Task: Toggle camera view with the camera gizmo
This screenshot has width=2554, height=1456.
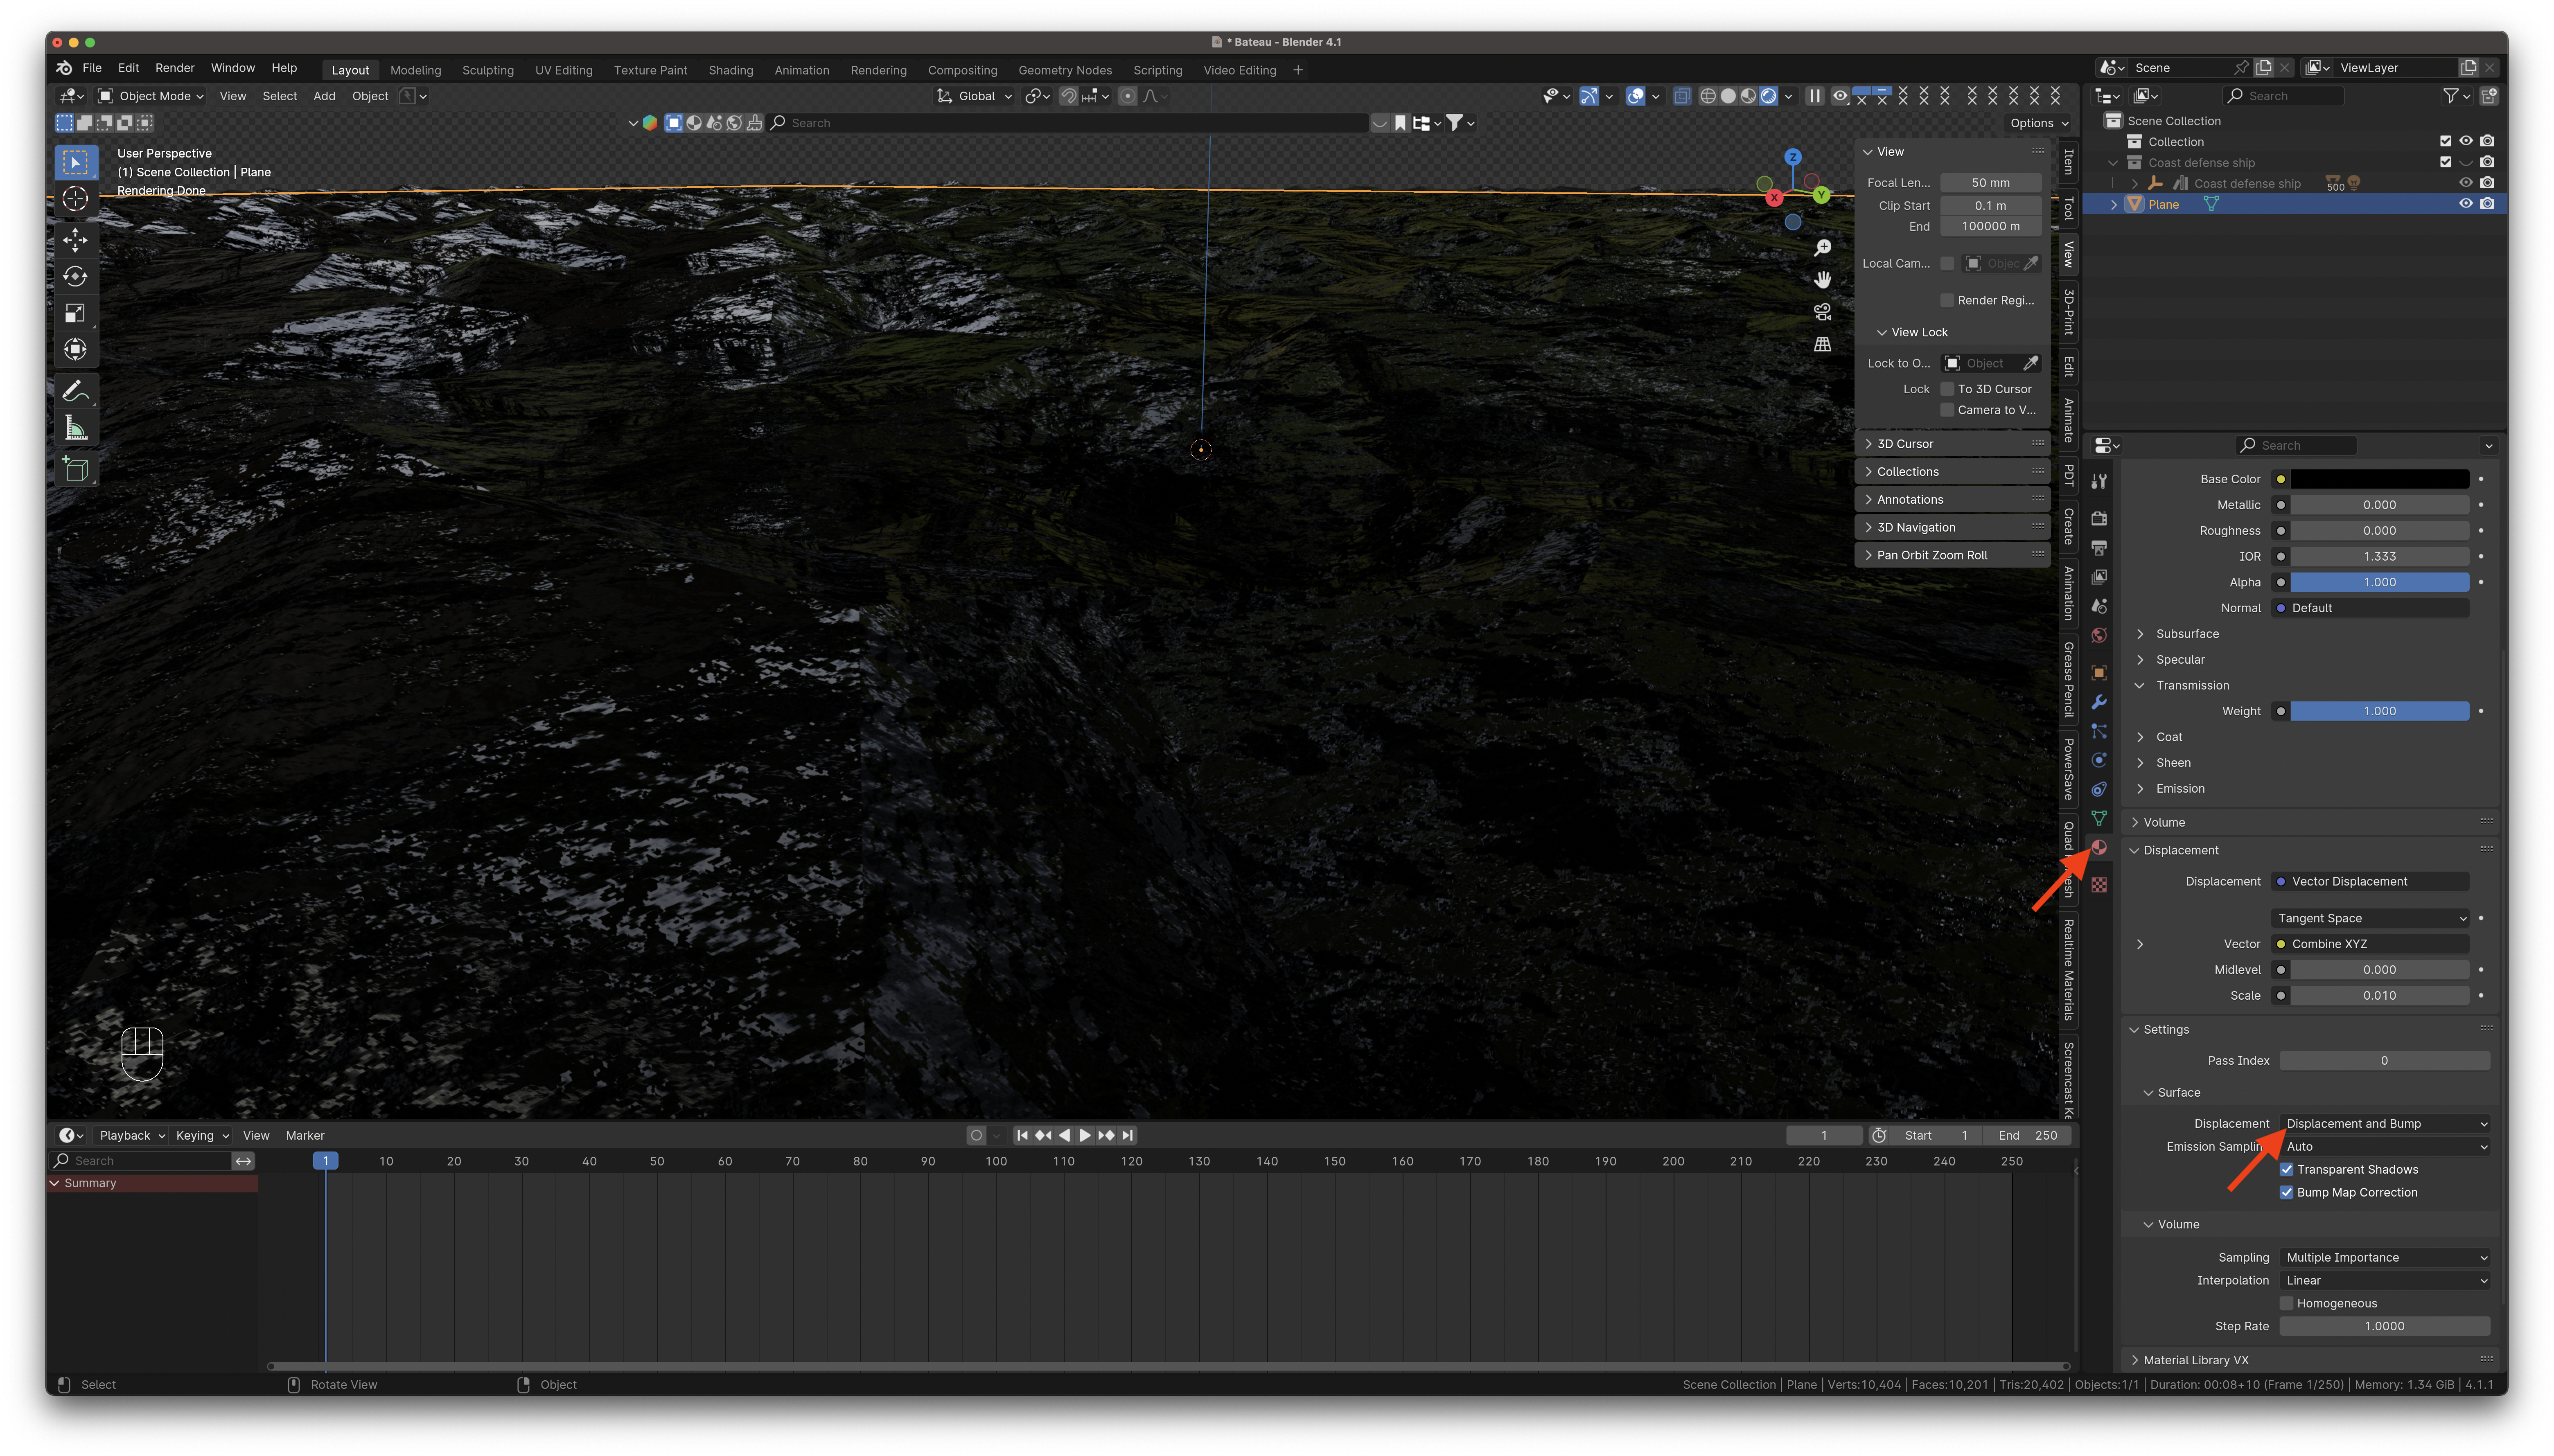Action: 1822,312
